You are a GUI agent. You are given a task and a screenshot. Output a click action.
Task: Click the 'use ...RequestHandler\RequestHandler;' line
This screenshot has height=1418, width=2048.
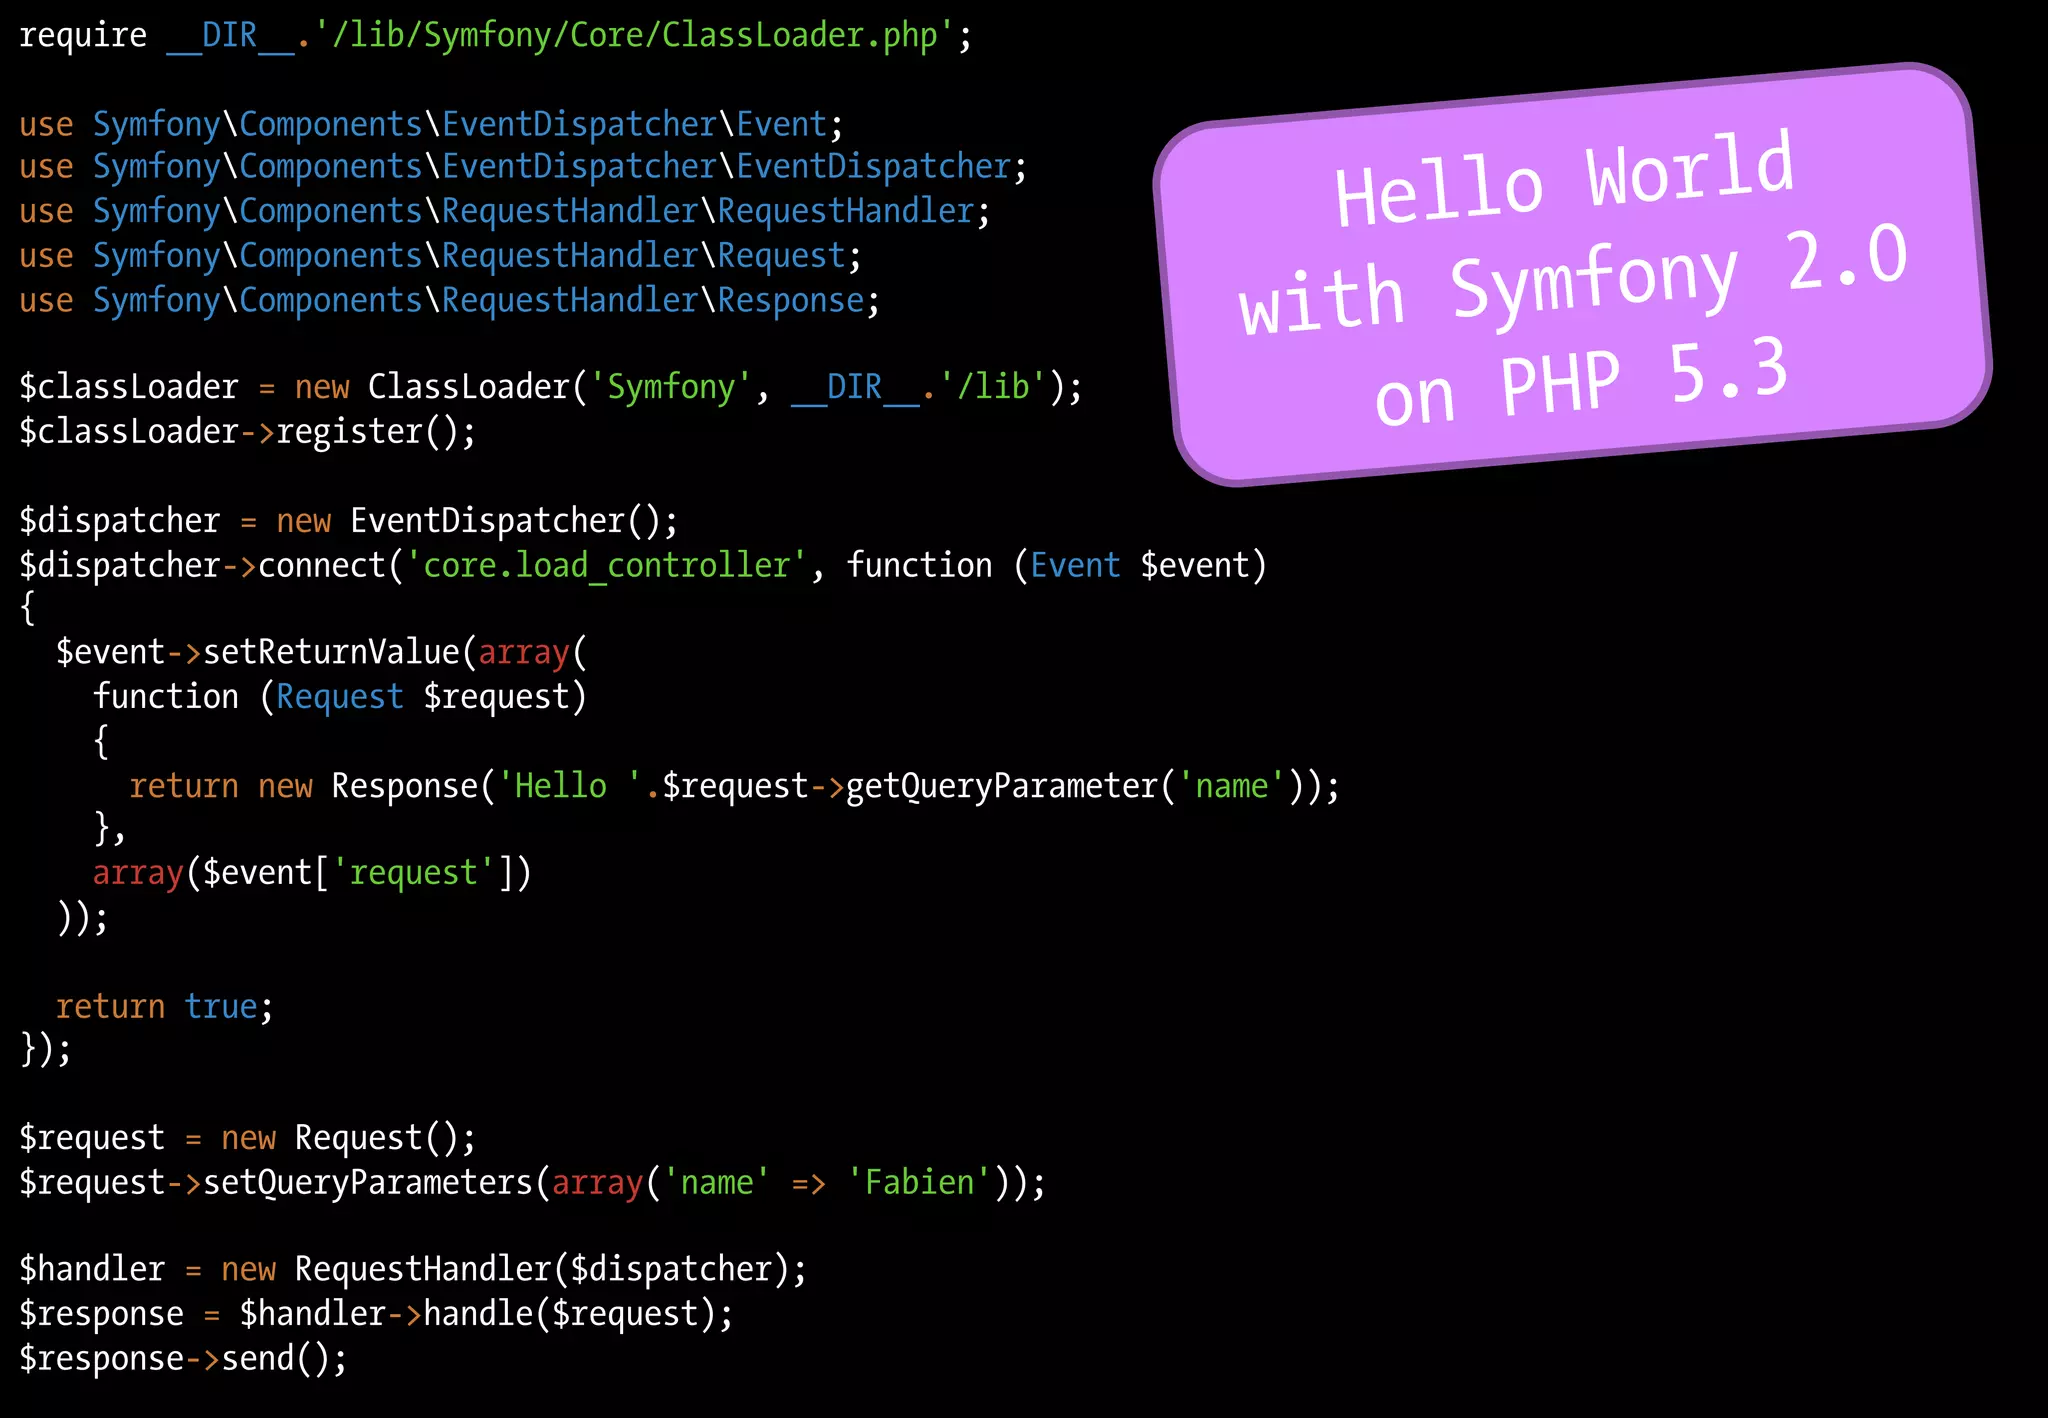(505, 212)
